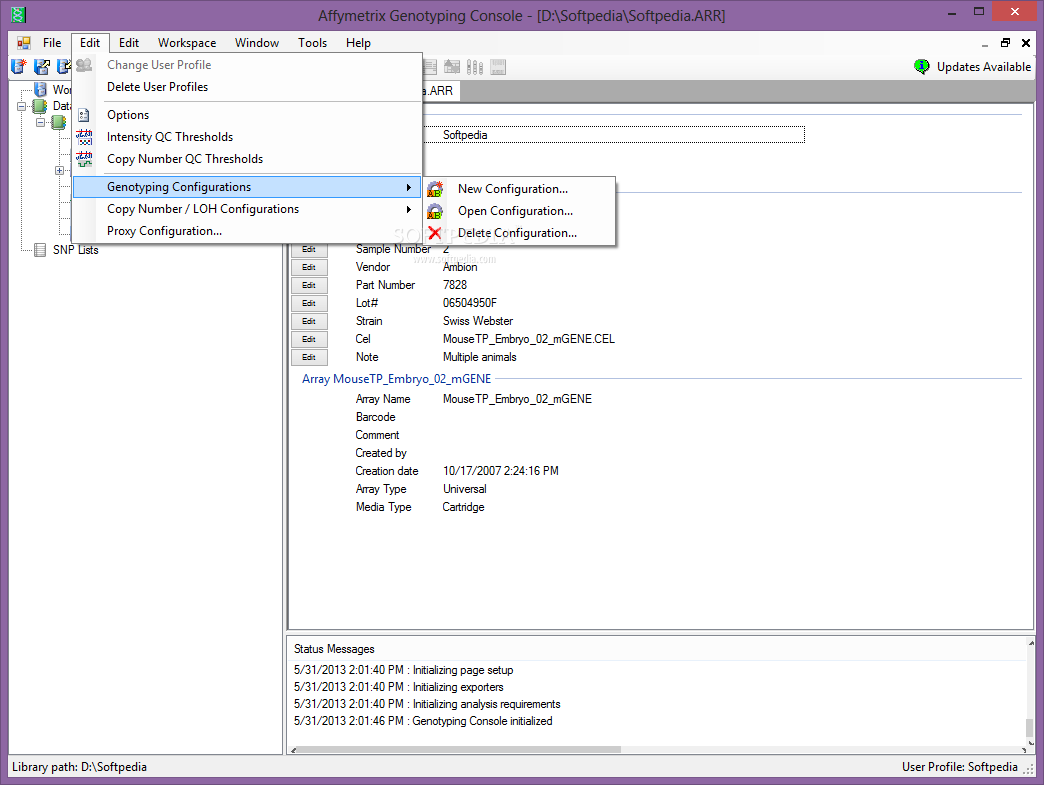Click Edit button for Vendor

[x=309, y=267]
